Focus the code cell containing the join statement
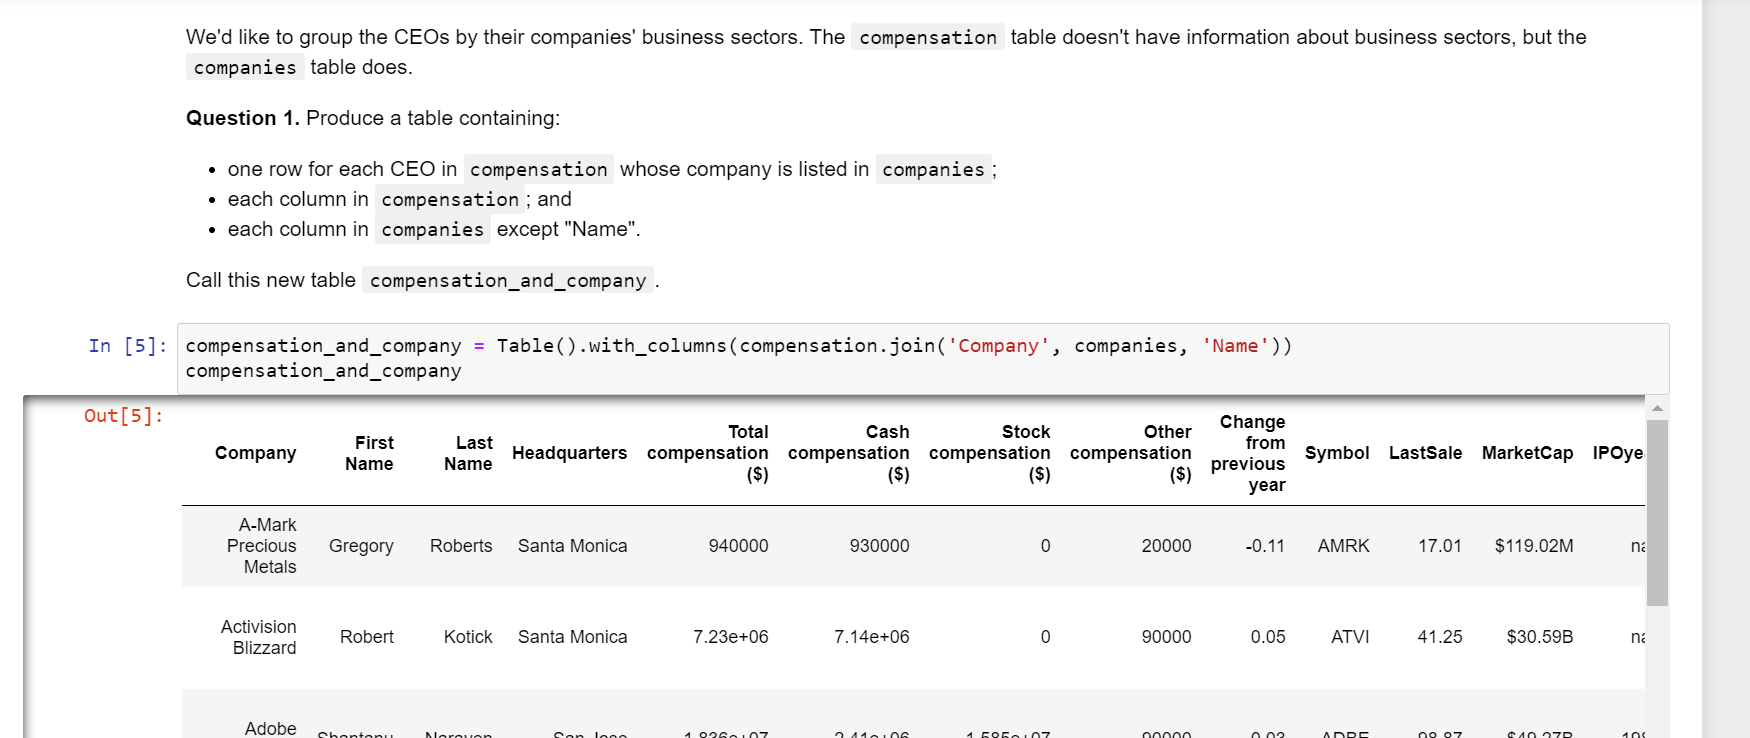 (923, 358)
